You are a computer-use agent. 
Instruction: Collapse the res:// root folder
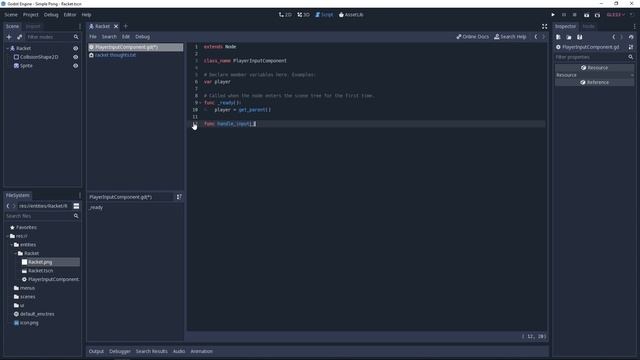(7, 236)
